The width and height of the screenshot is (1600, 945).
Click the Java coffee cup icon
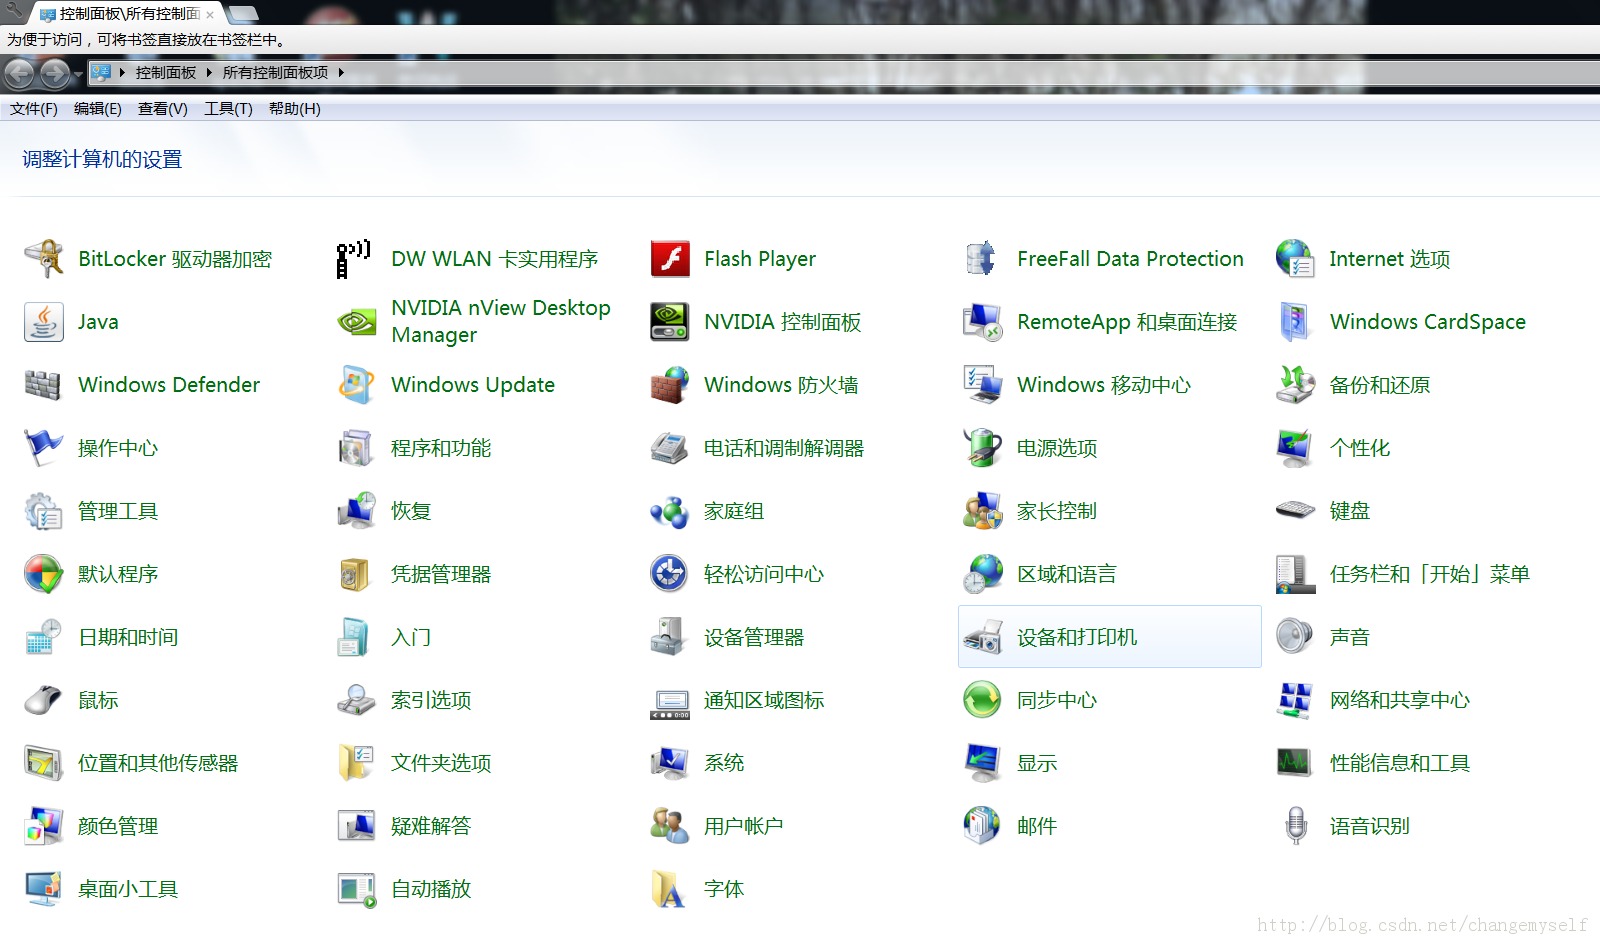(44, 322)
